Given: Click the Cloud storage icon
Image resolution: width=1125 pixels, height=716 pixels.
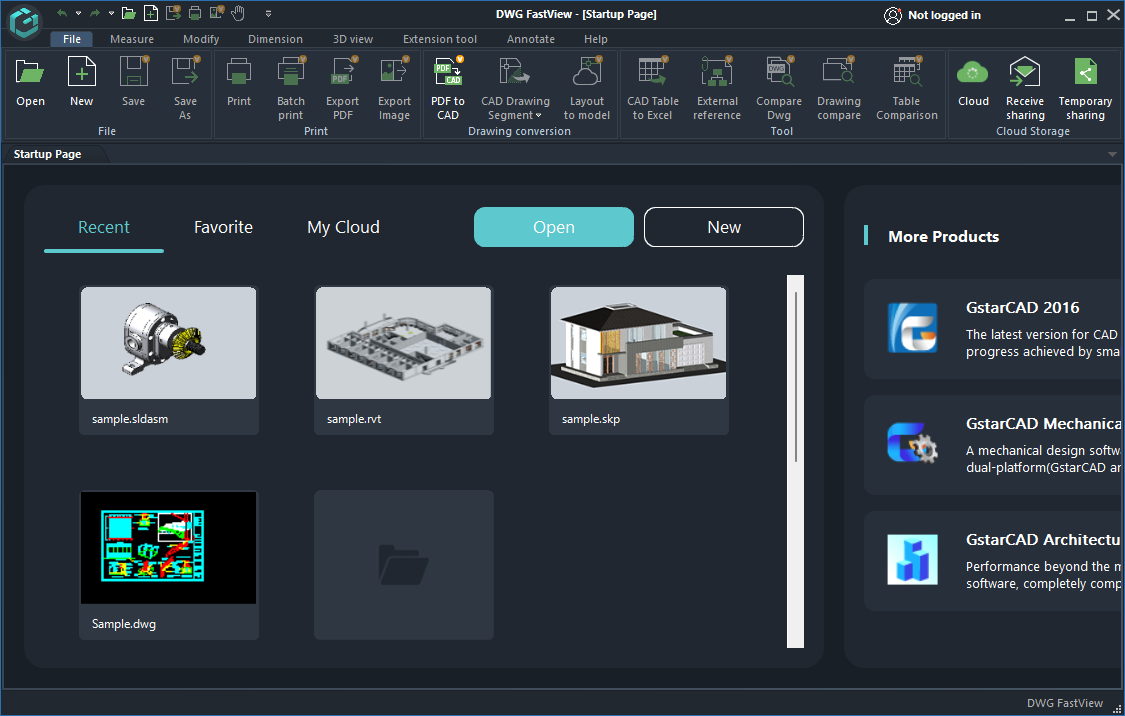Looking at the screenshot, I should [973, 72].
